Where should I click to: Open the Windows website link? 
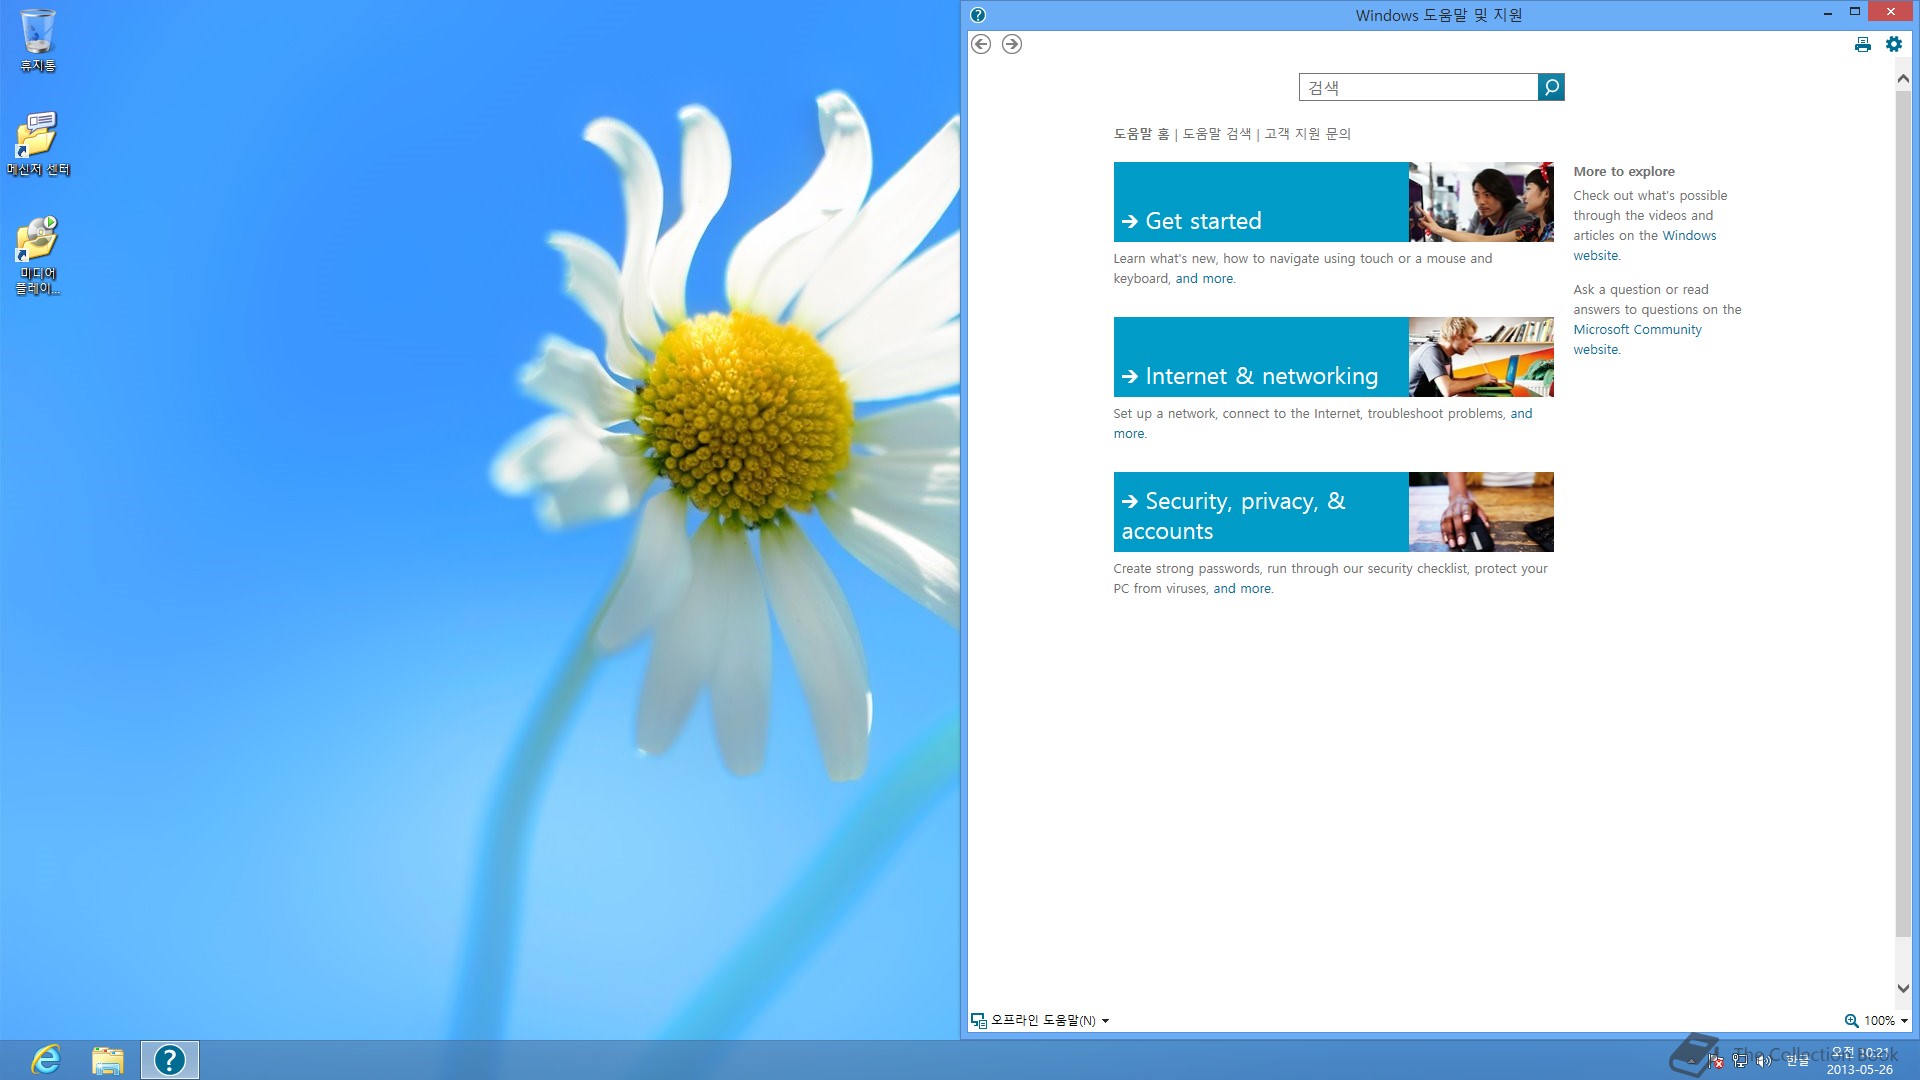pos(1689,236)
